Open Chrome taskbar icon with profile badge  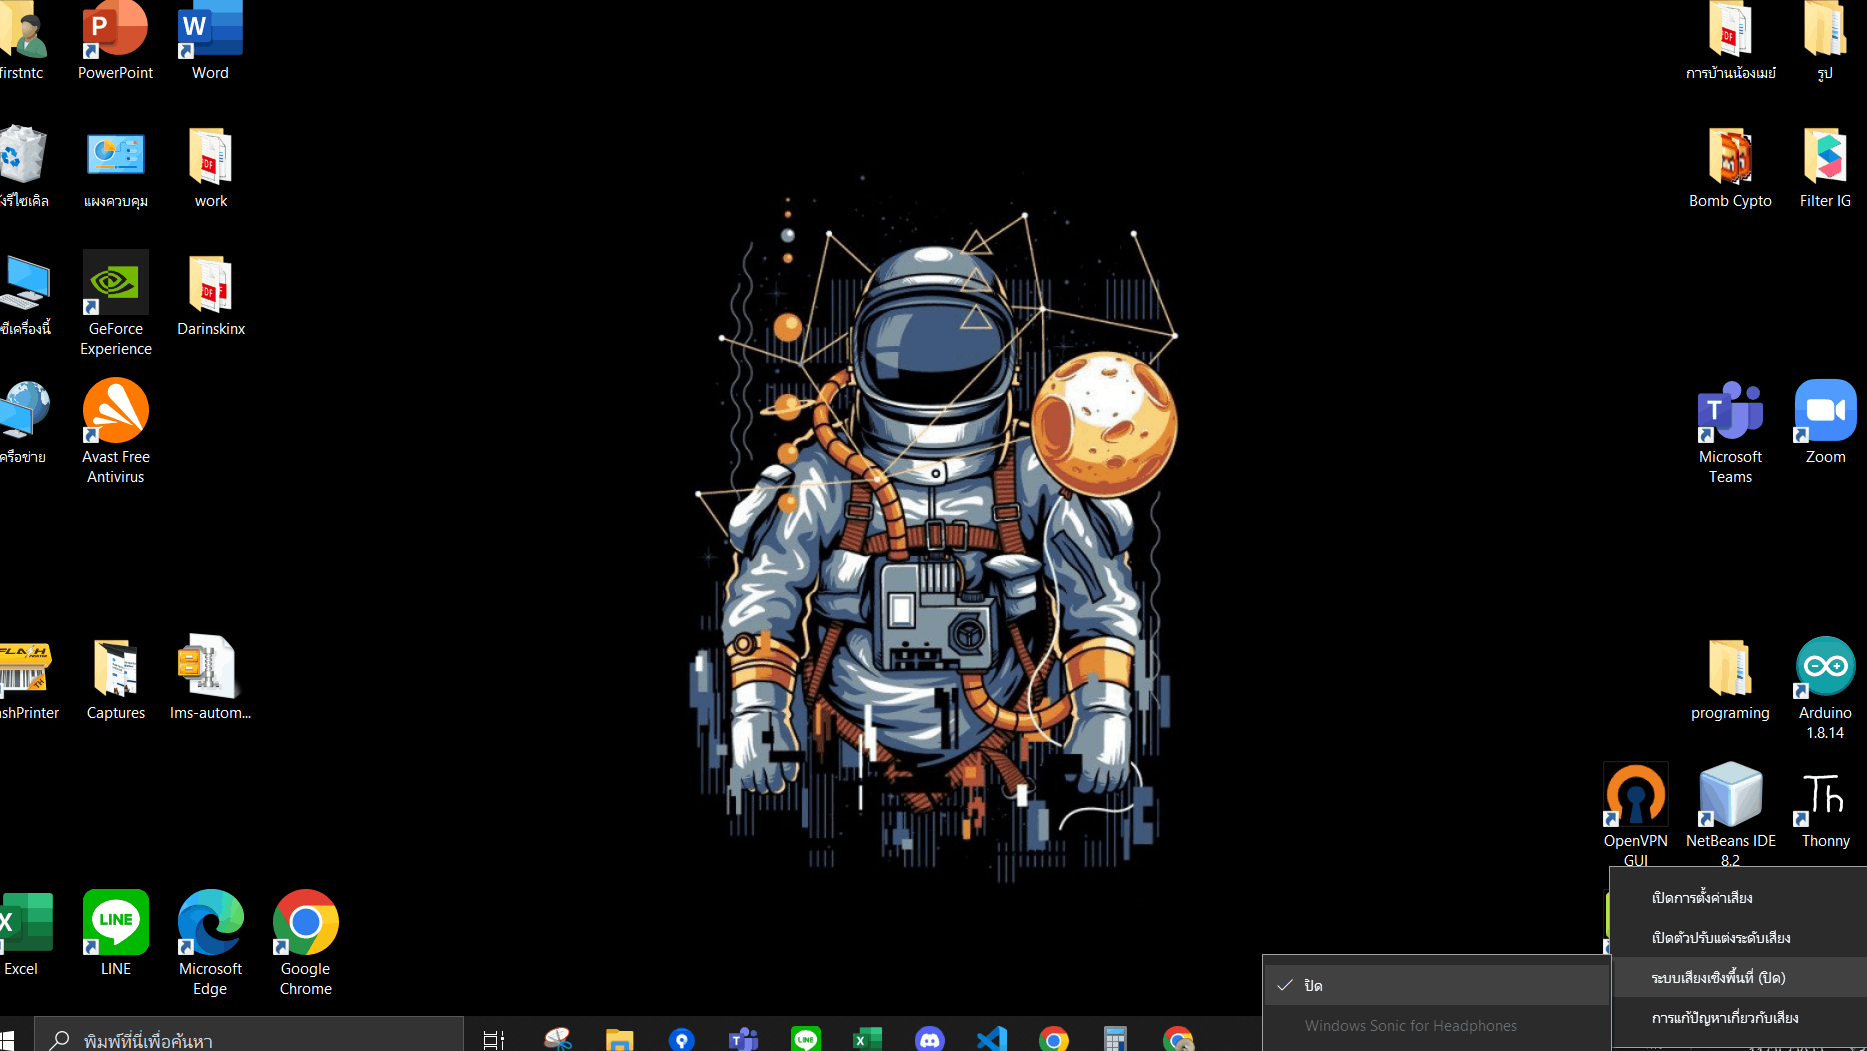(1178, 1039)
